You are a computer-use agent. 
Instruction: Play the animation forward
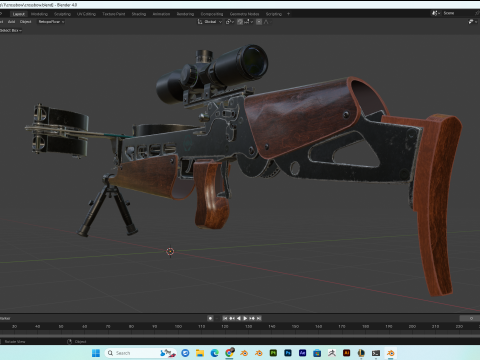[245, 318]
